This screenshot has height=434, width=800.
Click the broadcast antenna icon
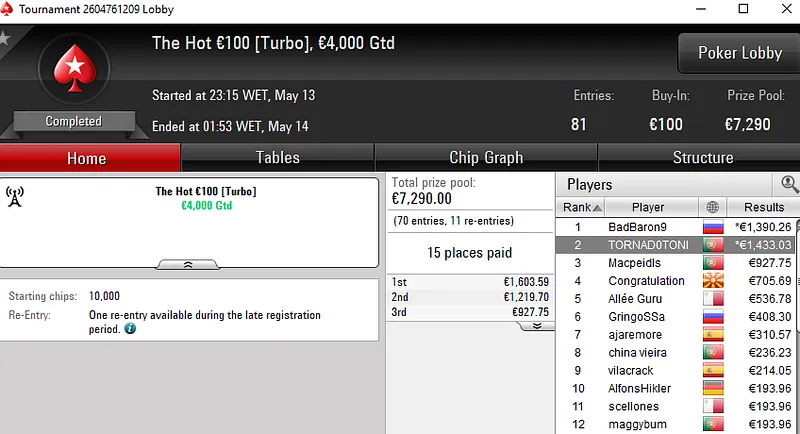(15, 194)
